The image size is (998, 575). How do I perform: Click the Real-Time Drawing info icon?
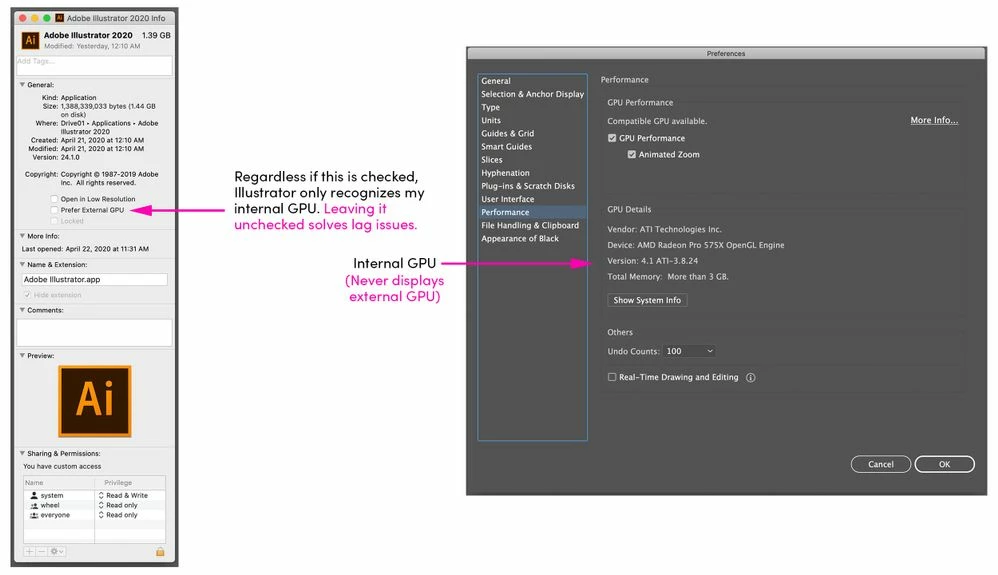pos(750,378)
